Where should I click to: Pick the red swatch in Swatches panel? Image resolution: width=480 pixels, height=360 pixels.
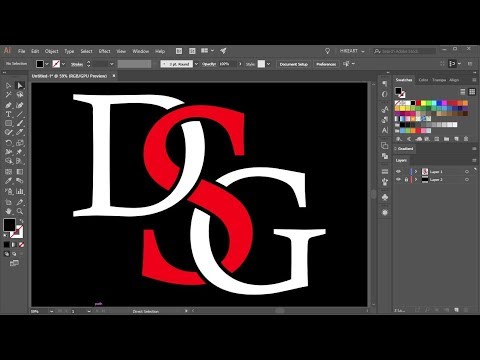pos(418,103)
